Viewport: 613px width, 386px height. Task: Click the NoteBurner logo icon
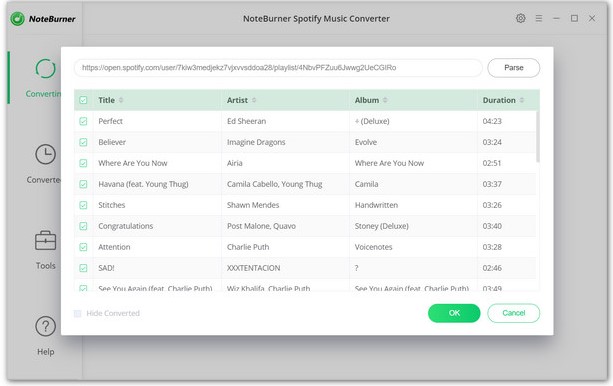(17, 19)
